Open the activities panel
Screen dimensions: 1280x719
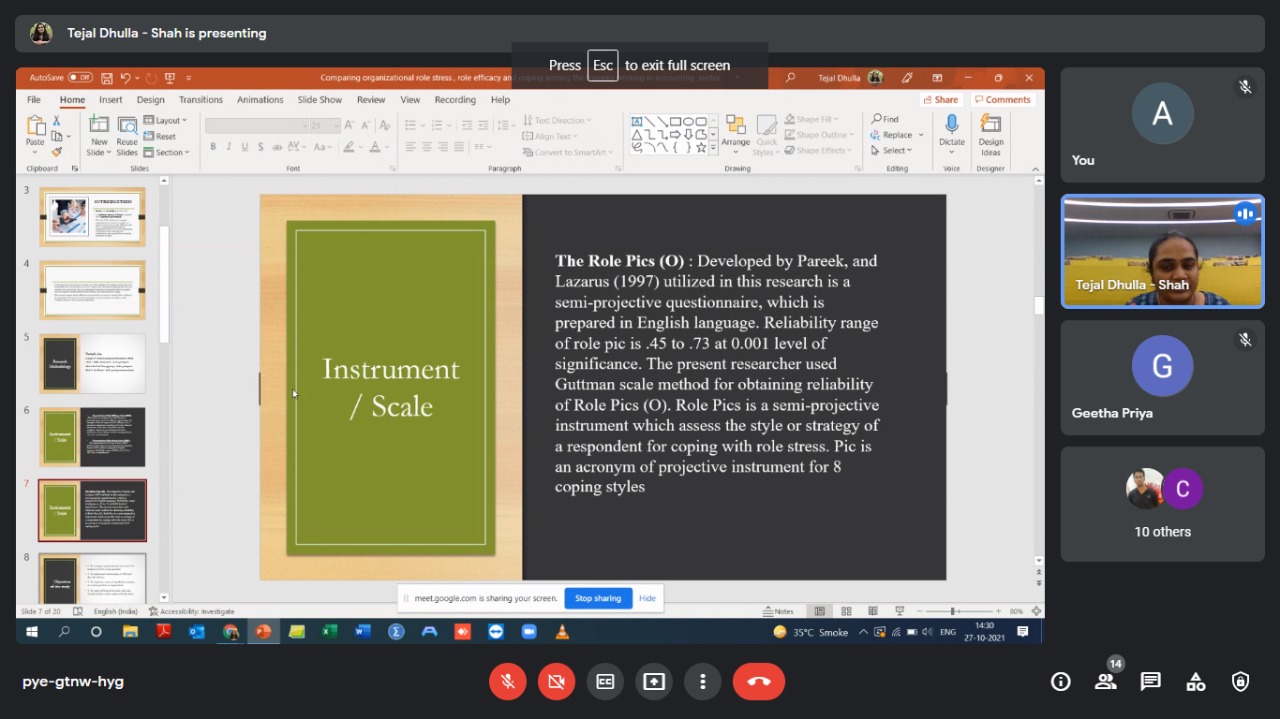click(1196, 682)
